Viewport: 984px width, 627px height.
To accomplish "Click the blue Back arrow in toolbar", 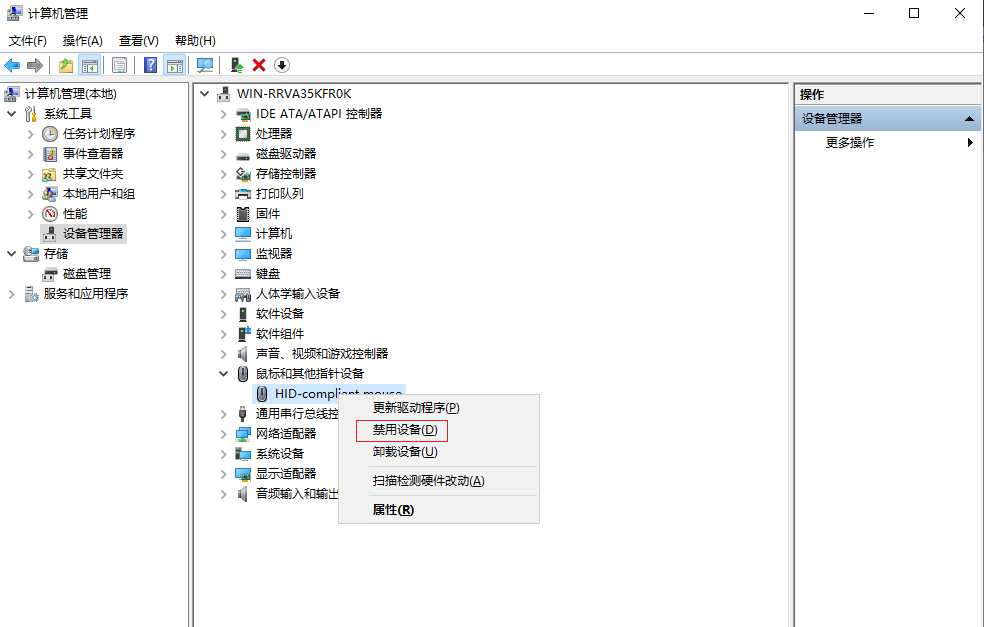I will tap(12, 65).
